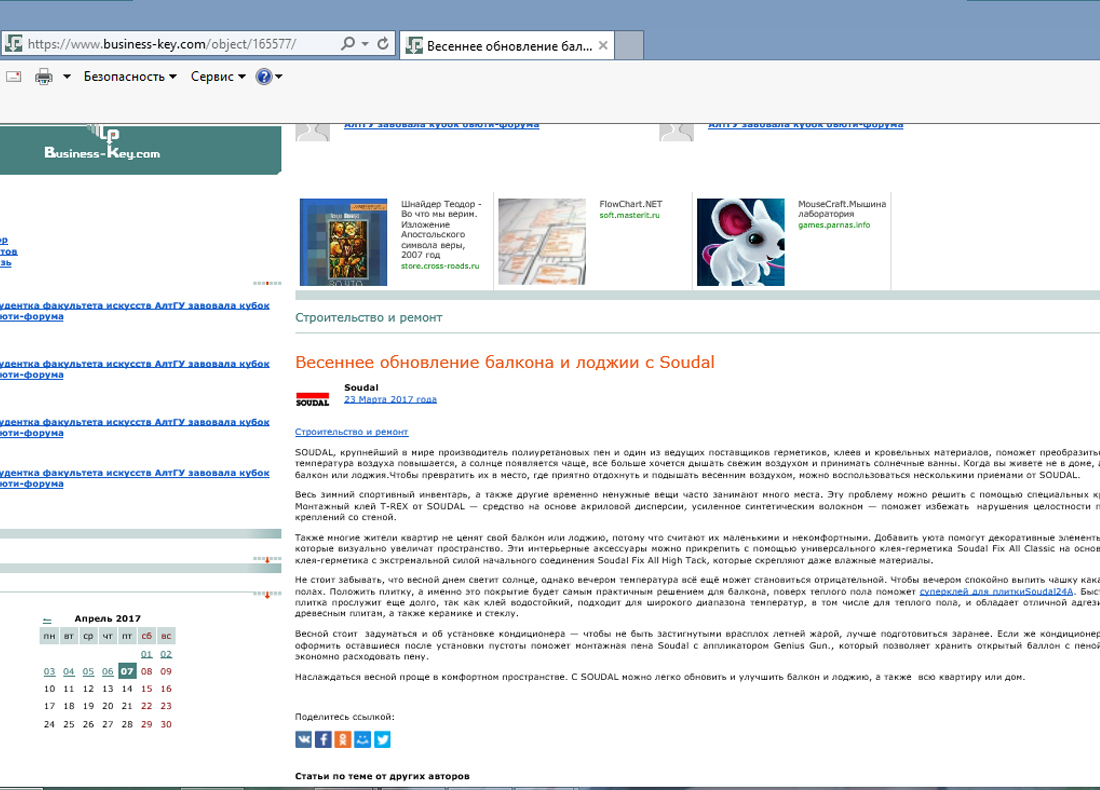
Task: Click the games.parnas.info link
Action: click(833, 225)
